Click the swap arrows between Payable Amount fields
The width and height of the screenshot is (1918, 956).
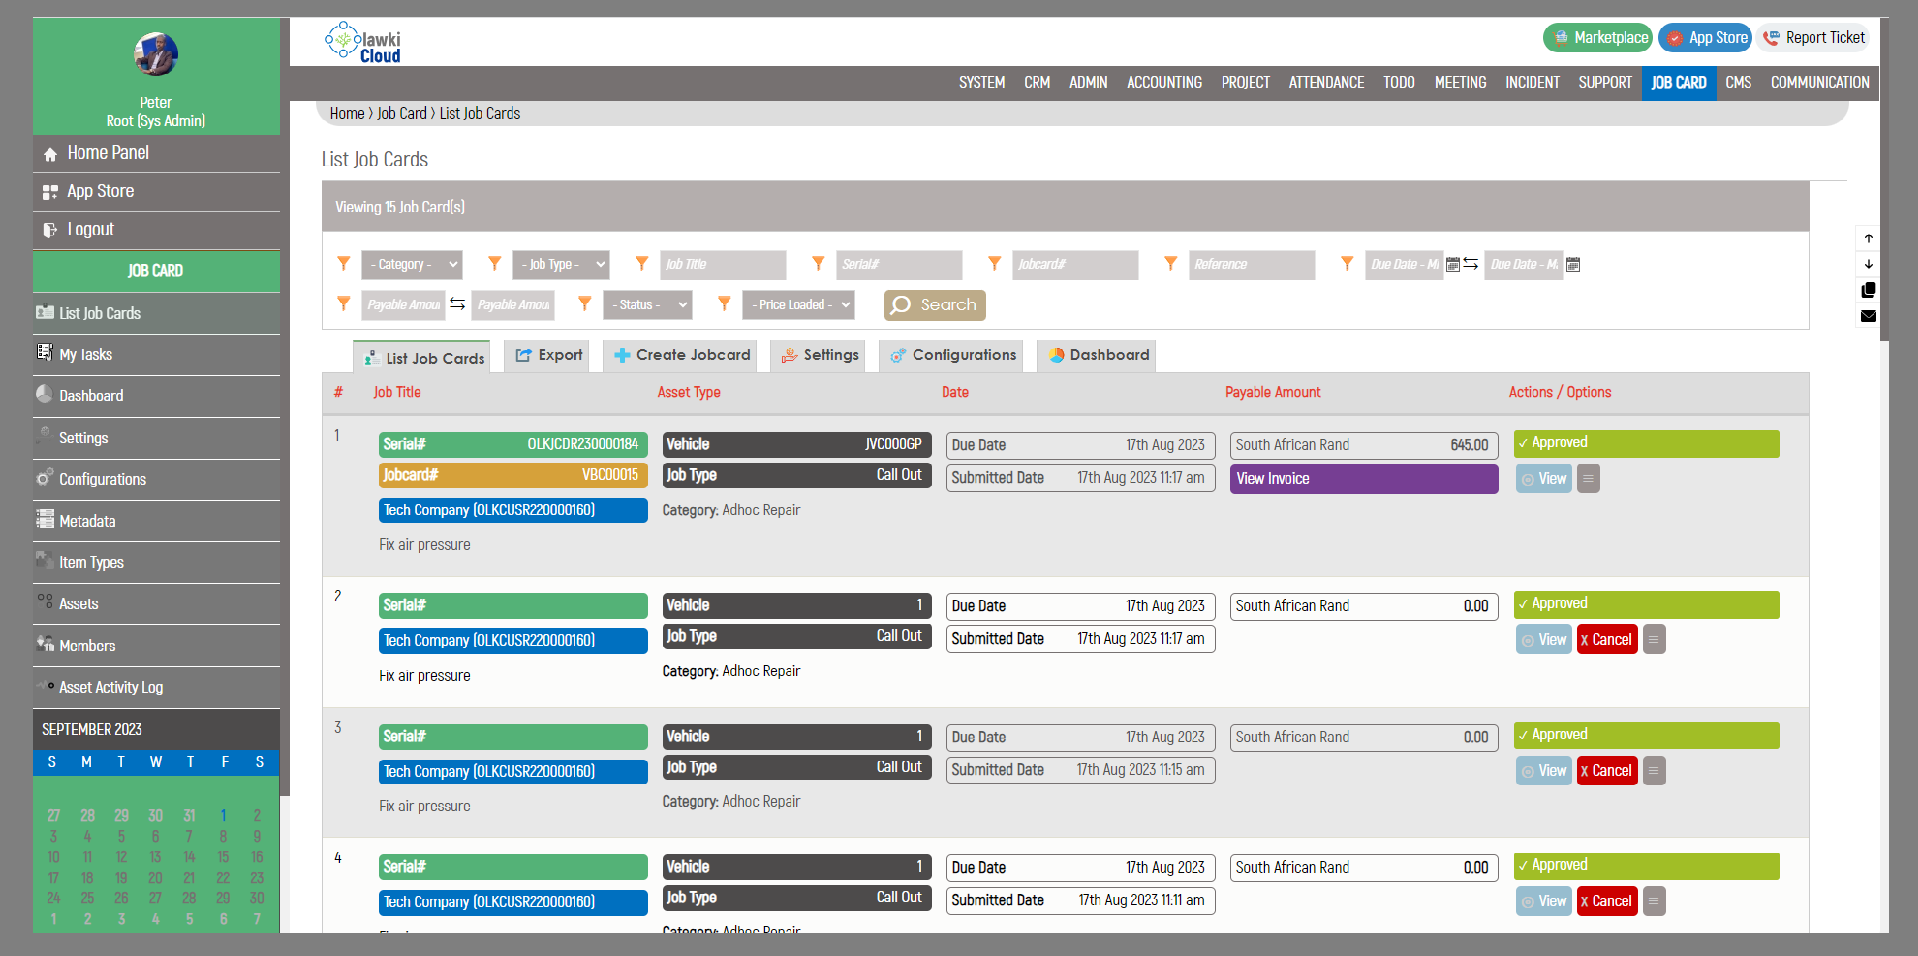point(457,304)
